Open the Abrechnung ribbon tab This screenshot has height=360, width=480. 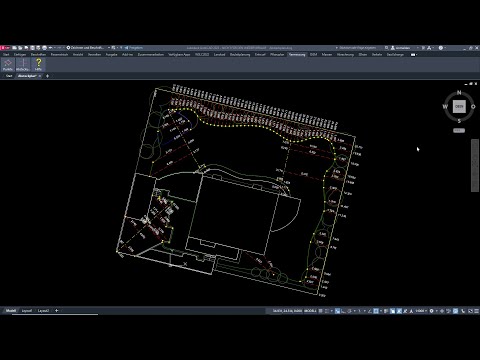point(345,55)
